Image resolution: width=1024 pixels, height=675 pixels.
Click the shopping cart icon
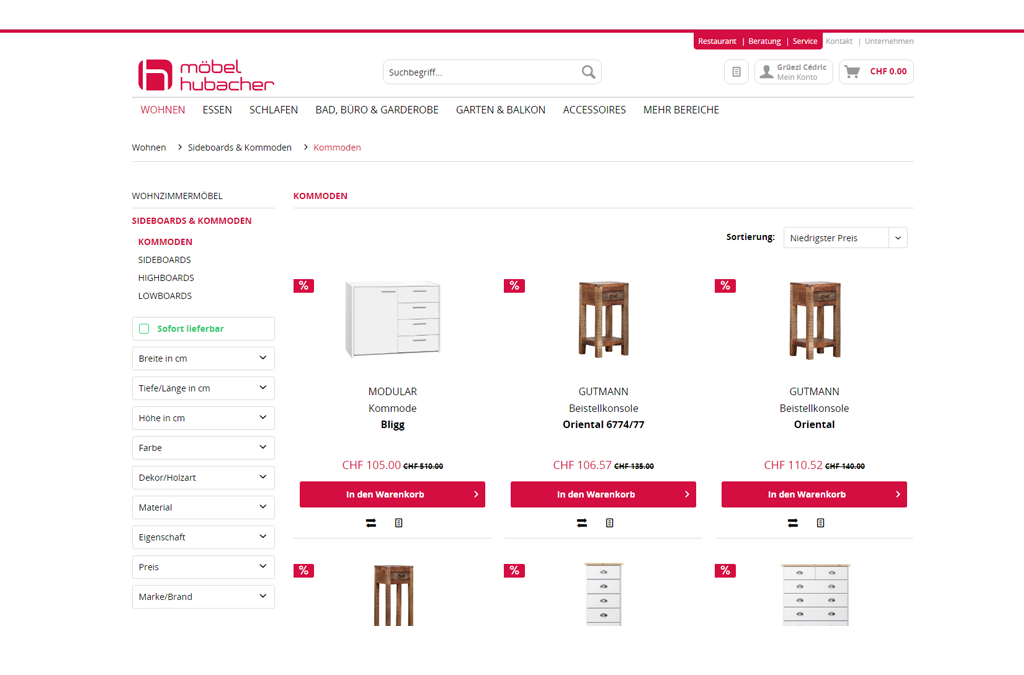(x=852, y=72)
